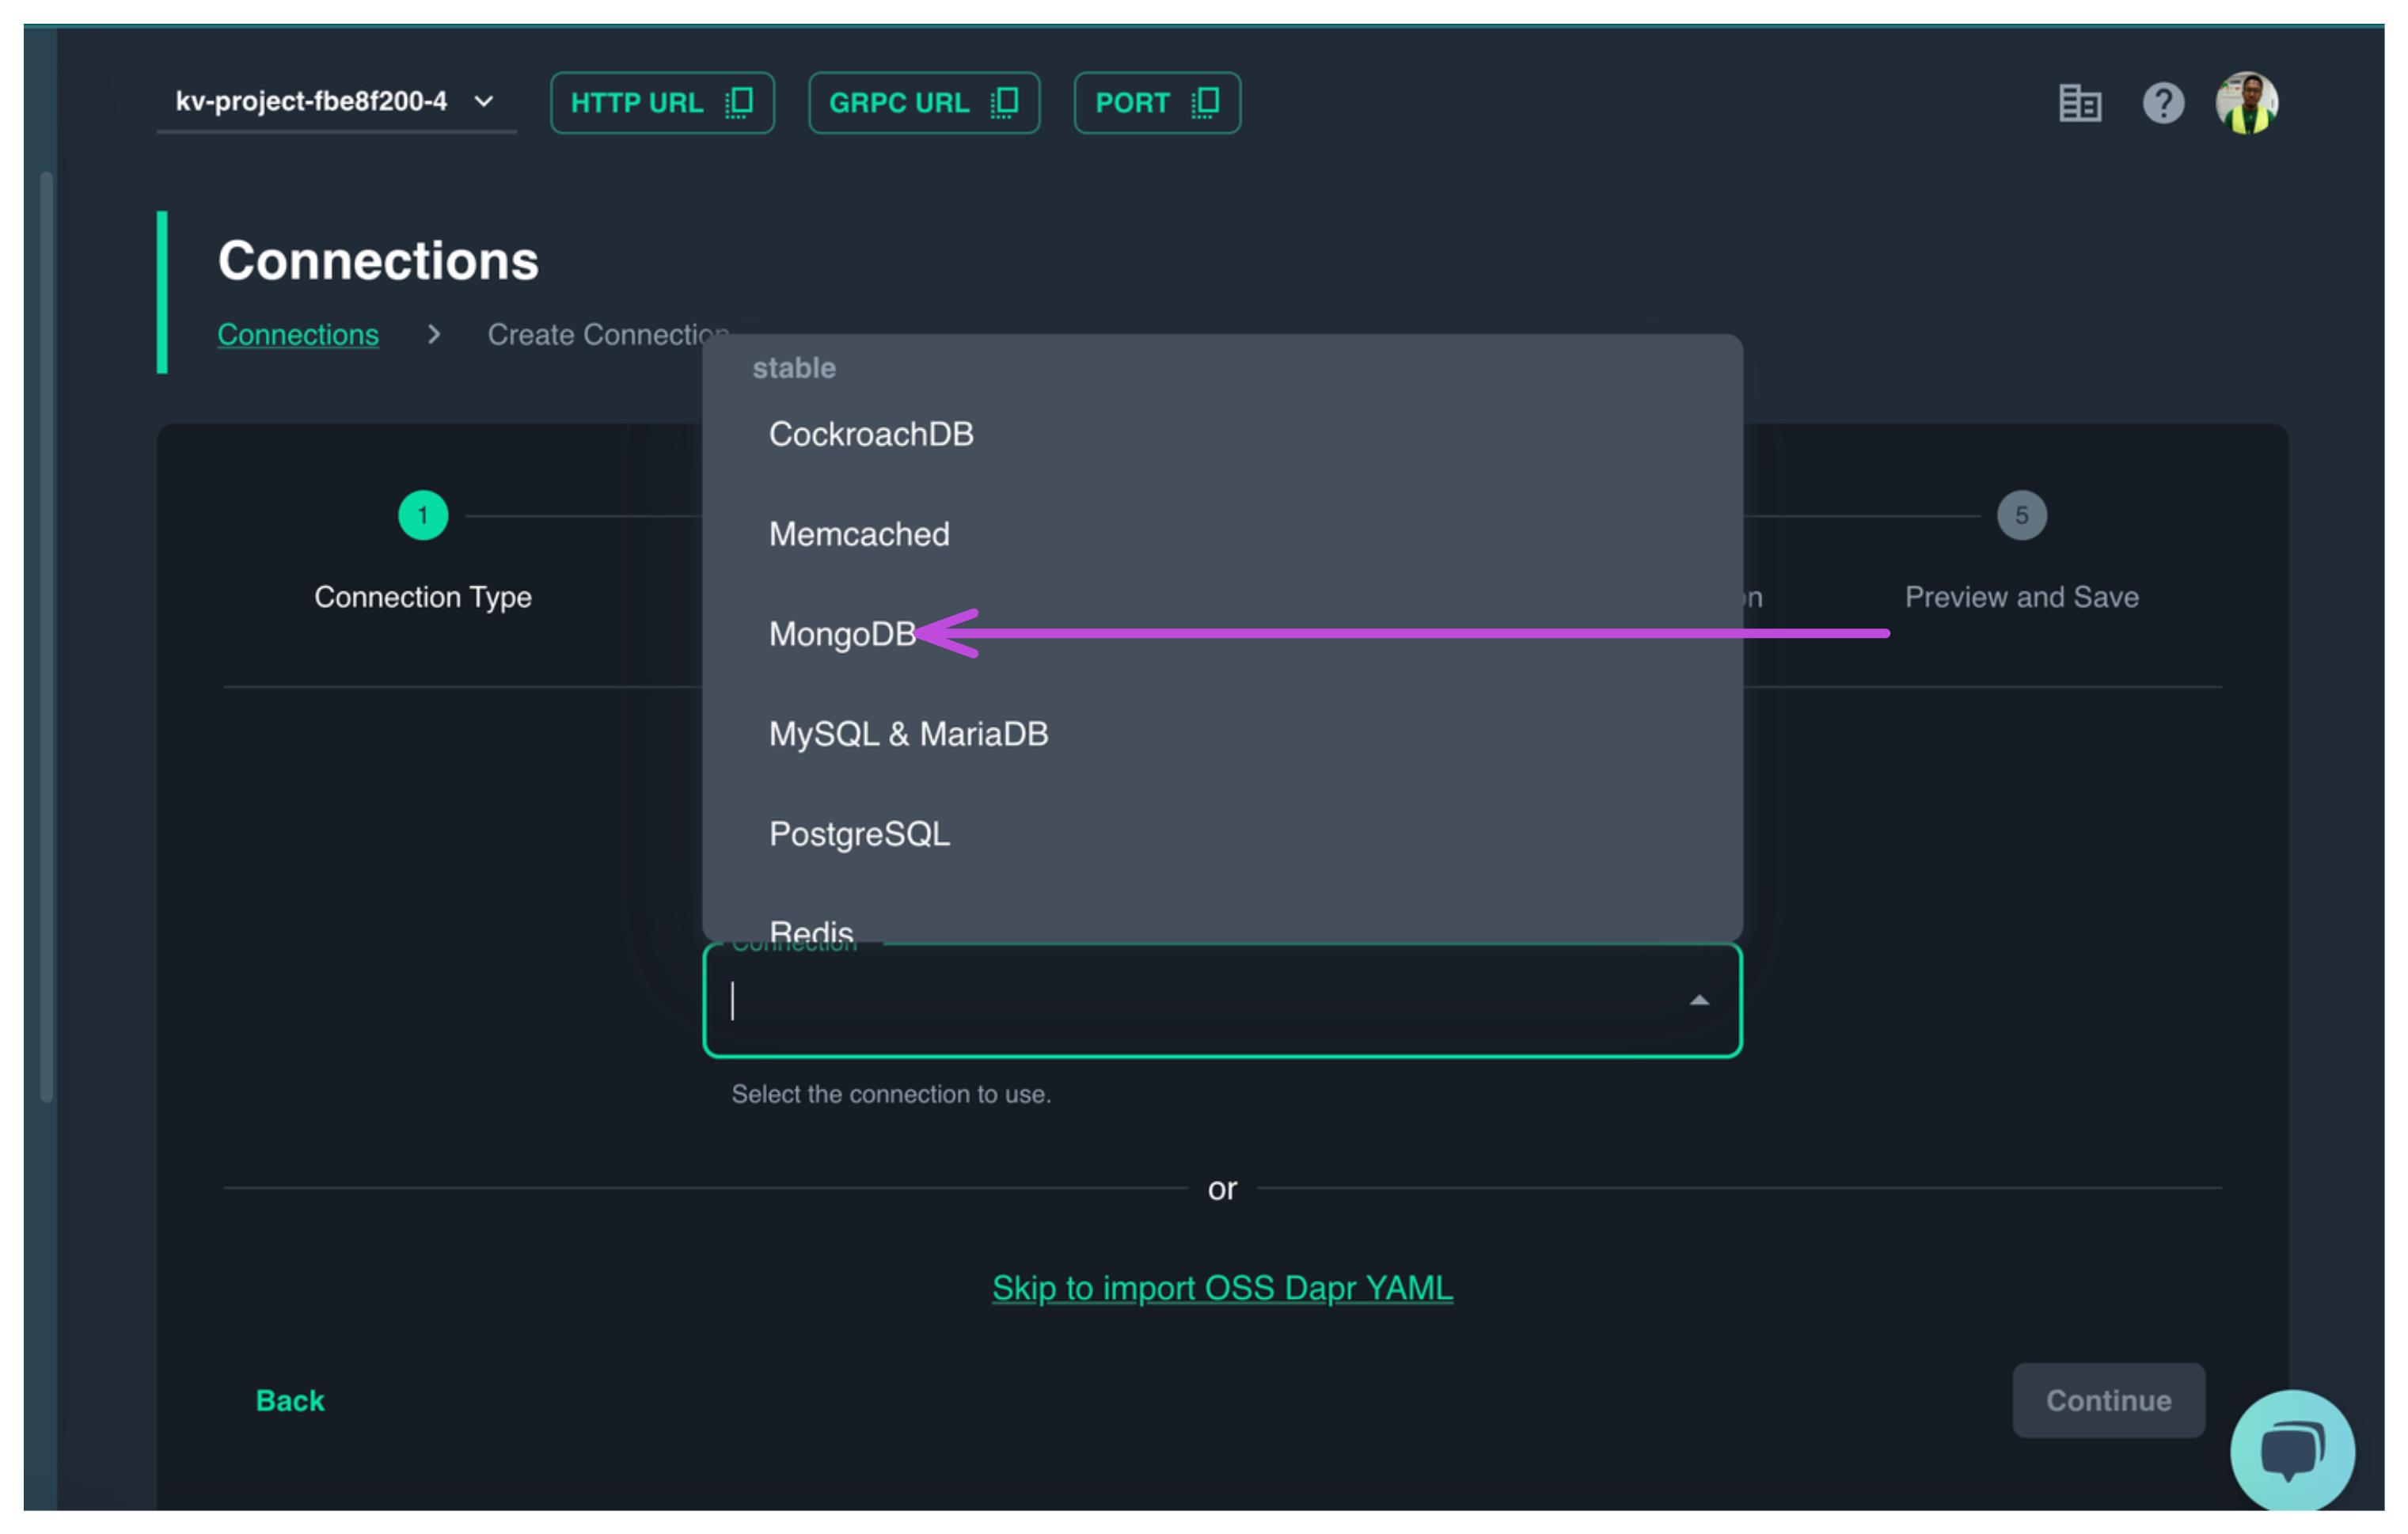Choose Memcached option
The image size is (2408, 1534).
point(858,534)
